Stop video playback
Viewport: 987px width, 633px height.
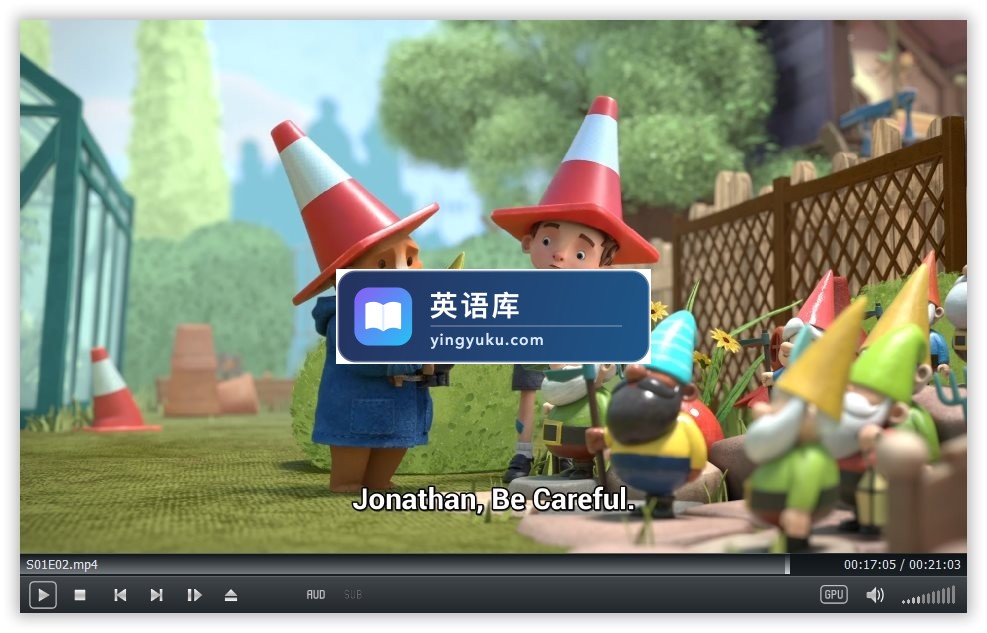pos(80,595)
